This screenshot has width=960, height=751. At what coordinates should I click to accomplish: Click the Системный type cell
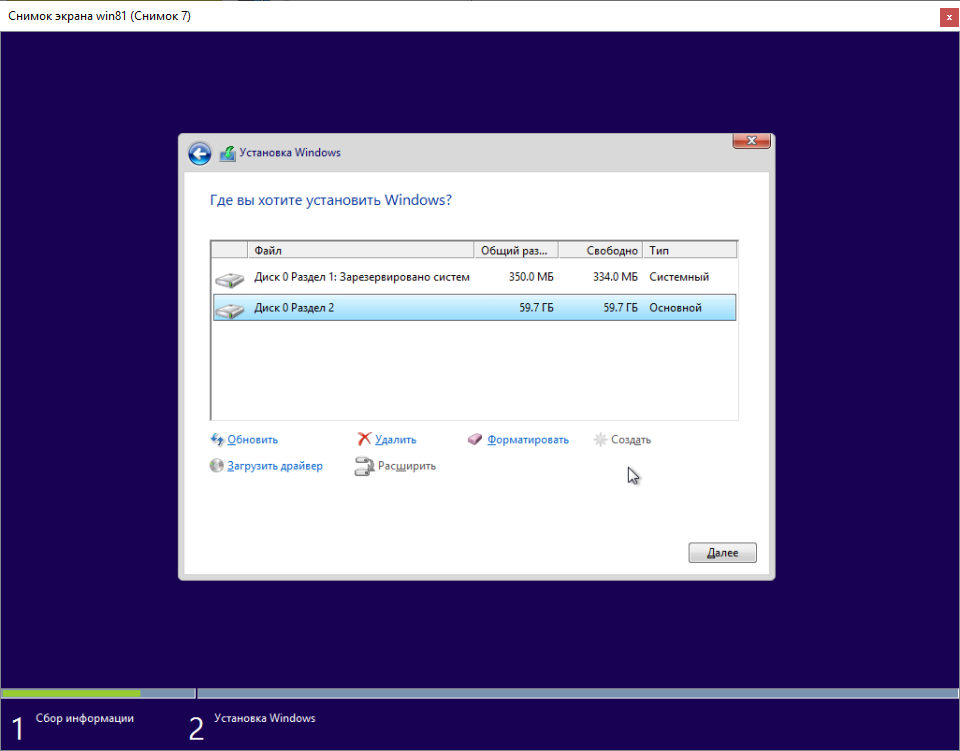coord(679,277)
